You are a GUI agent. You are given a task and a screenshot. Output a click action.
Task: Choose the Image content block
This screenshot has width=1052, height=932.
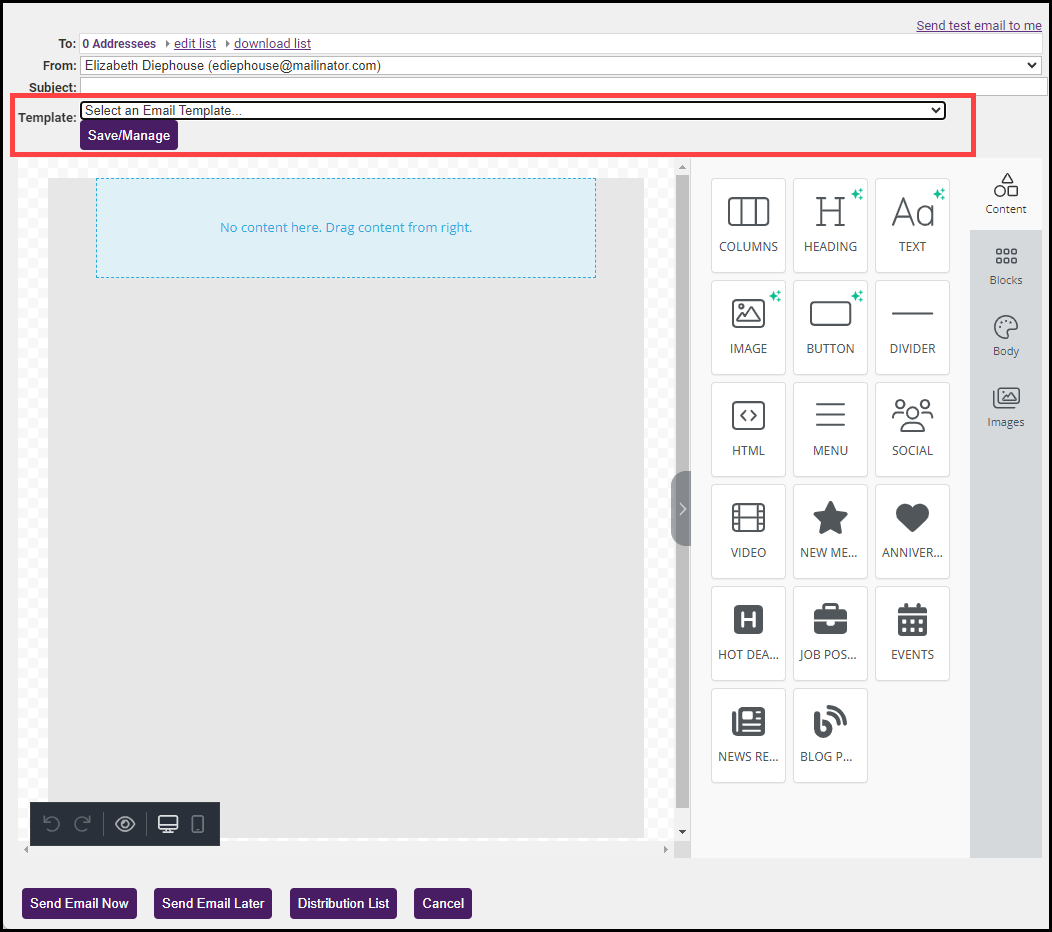coord(748,327)
